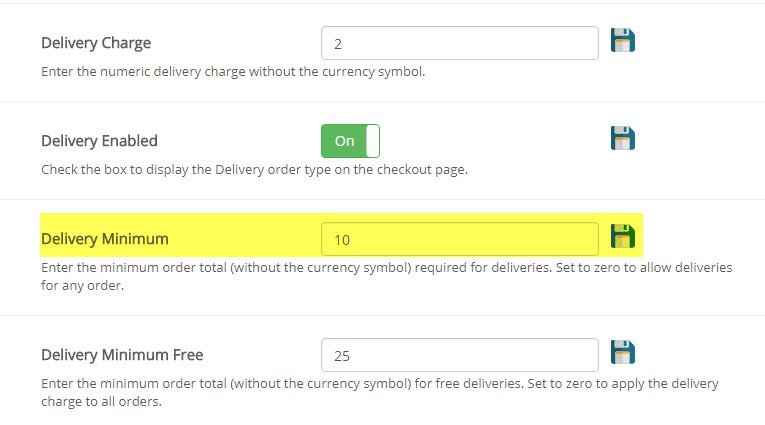Save the Delivery Charge value

coord(623,41)
